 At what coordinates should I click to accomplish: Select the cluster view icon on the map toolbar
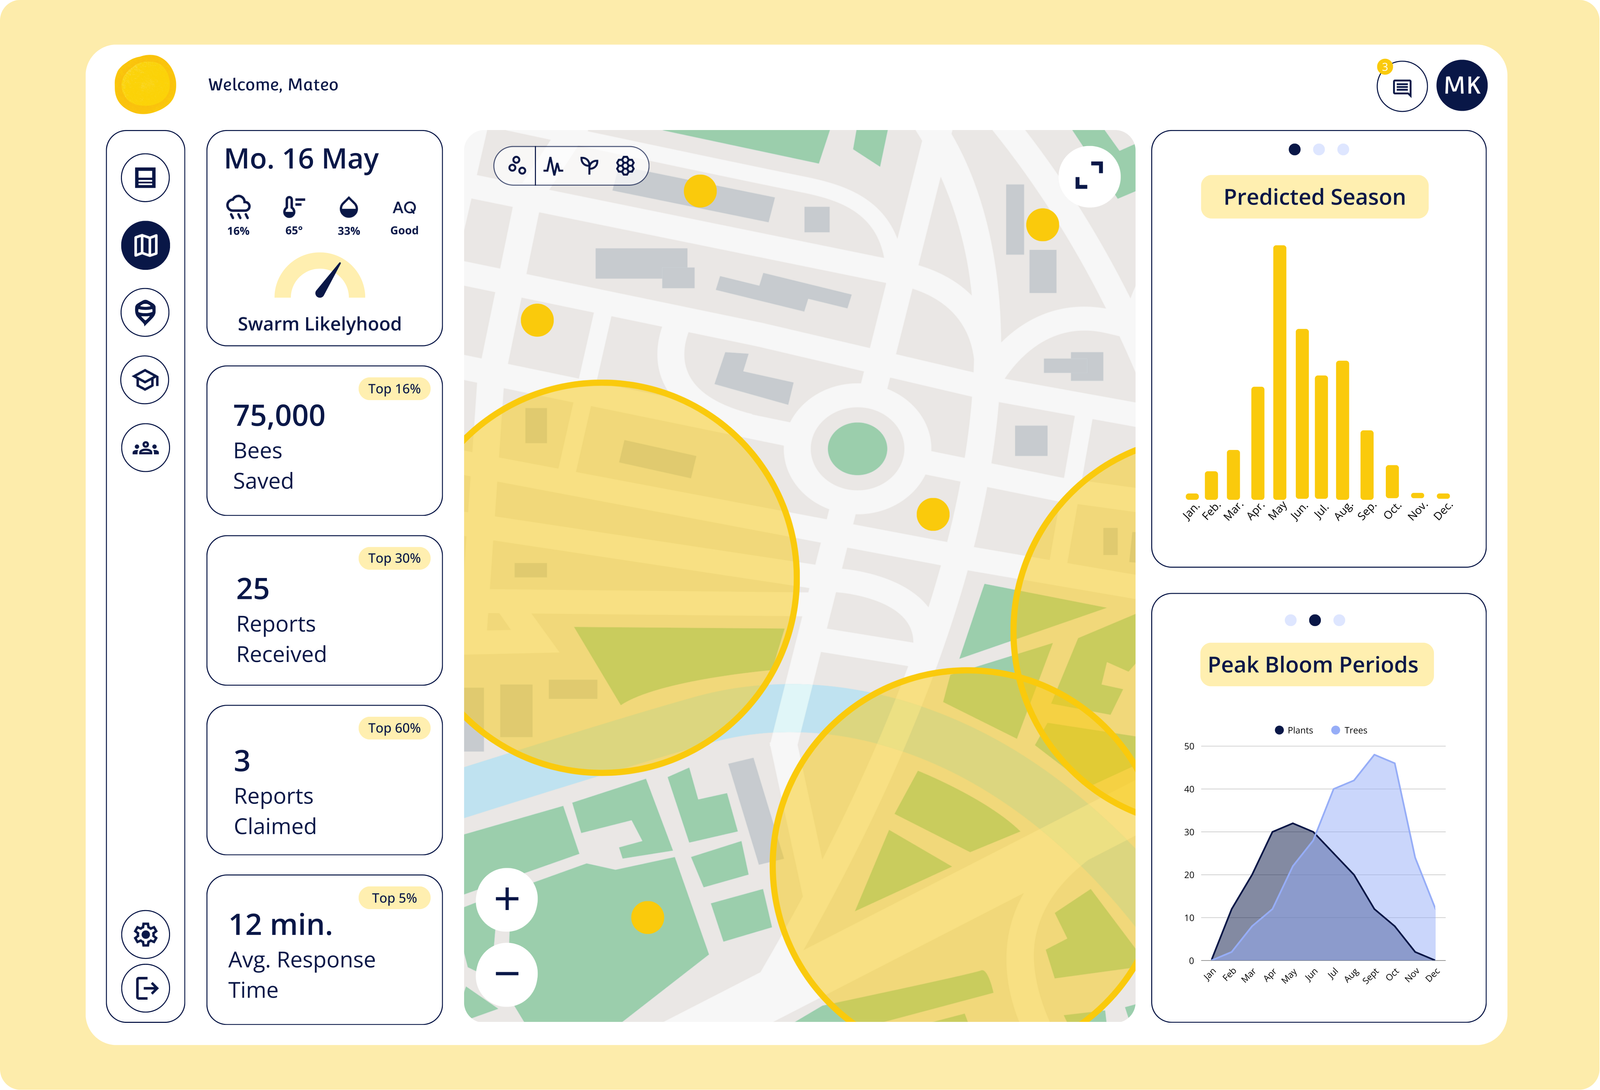(x=517, y=165)
